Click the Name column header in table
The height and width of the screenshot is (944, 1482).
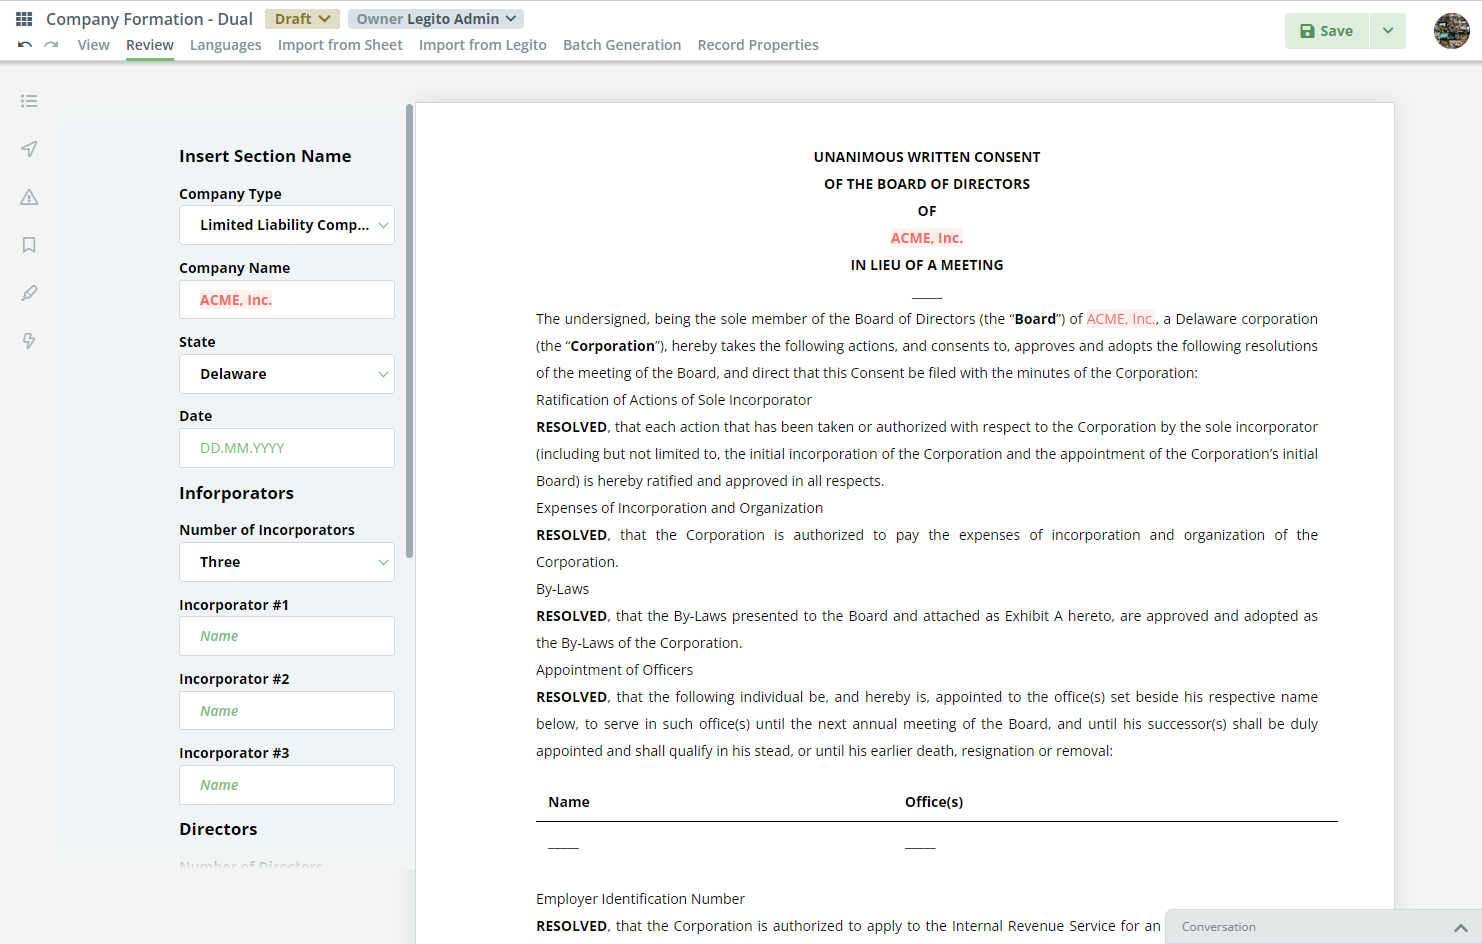coord(569,802)
